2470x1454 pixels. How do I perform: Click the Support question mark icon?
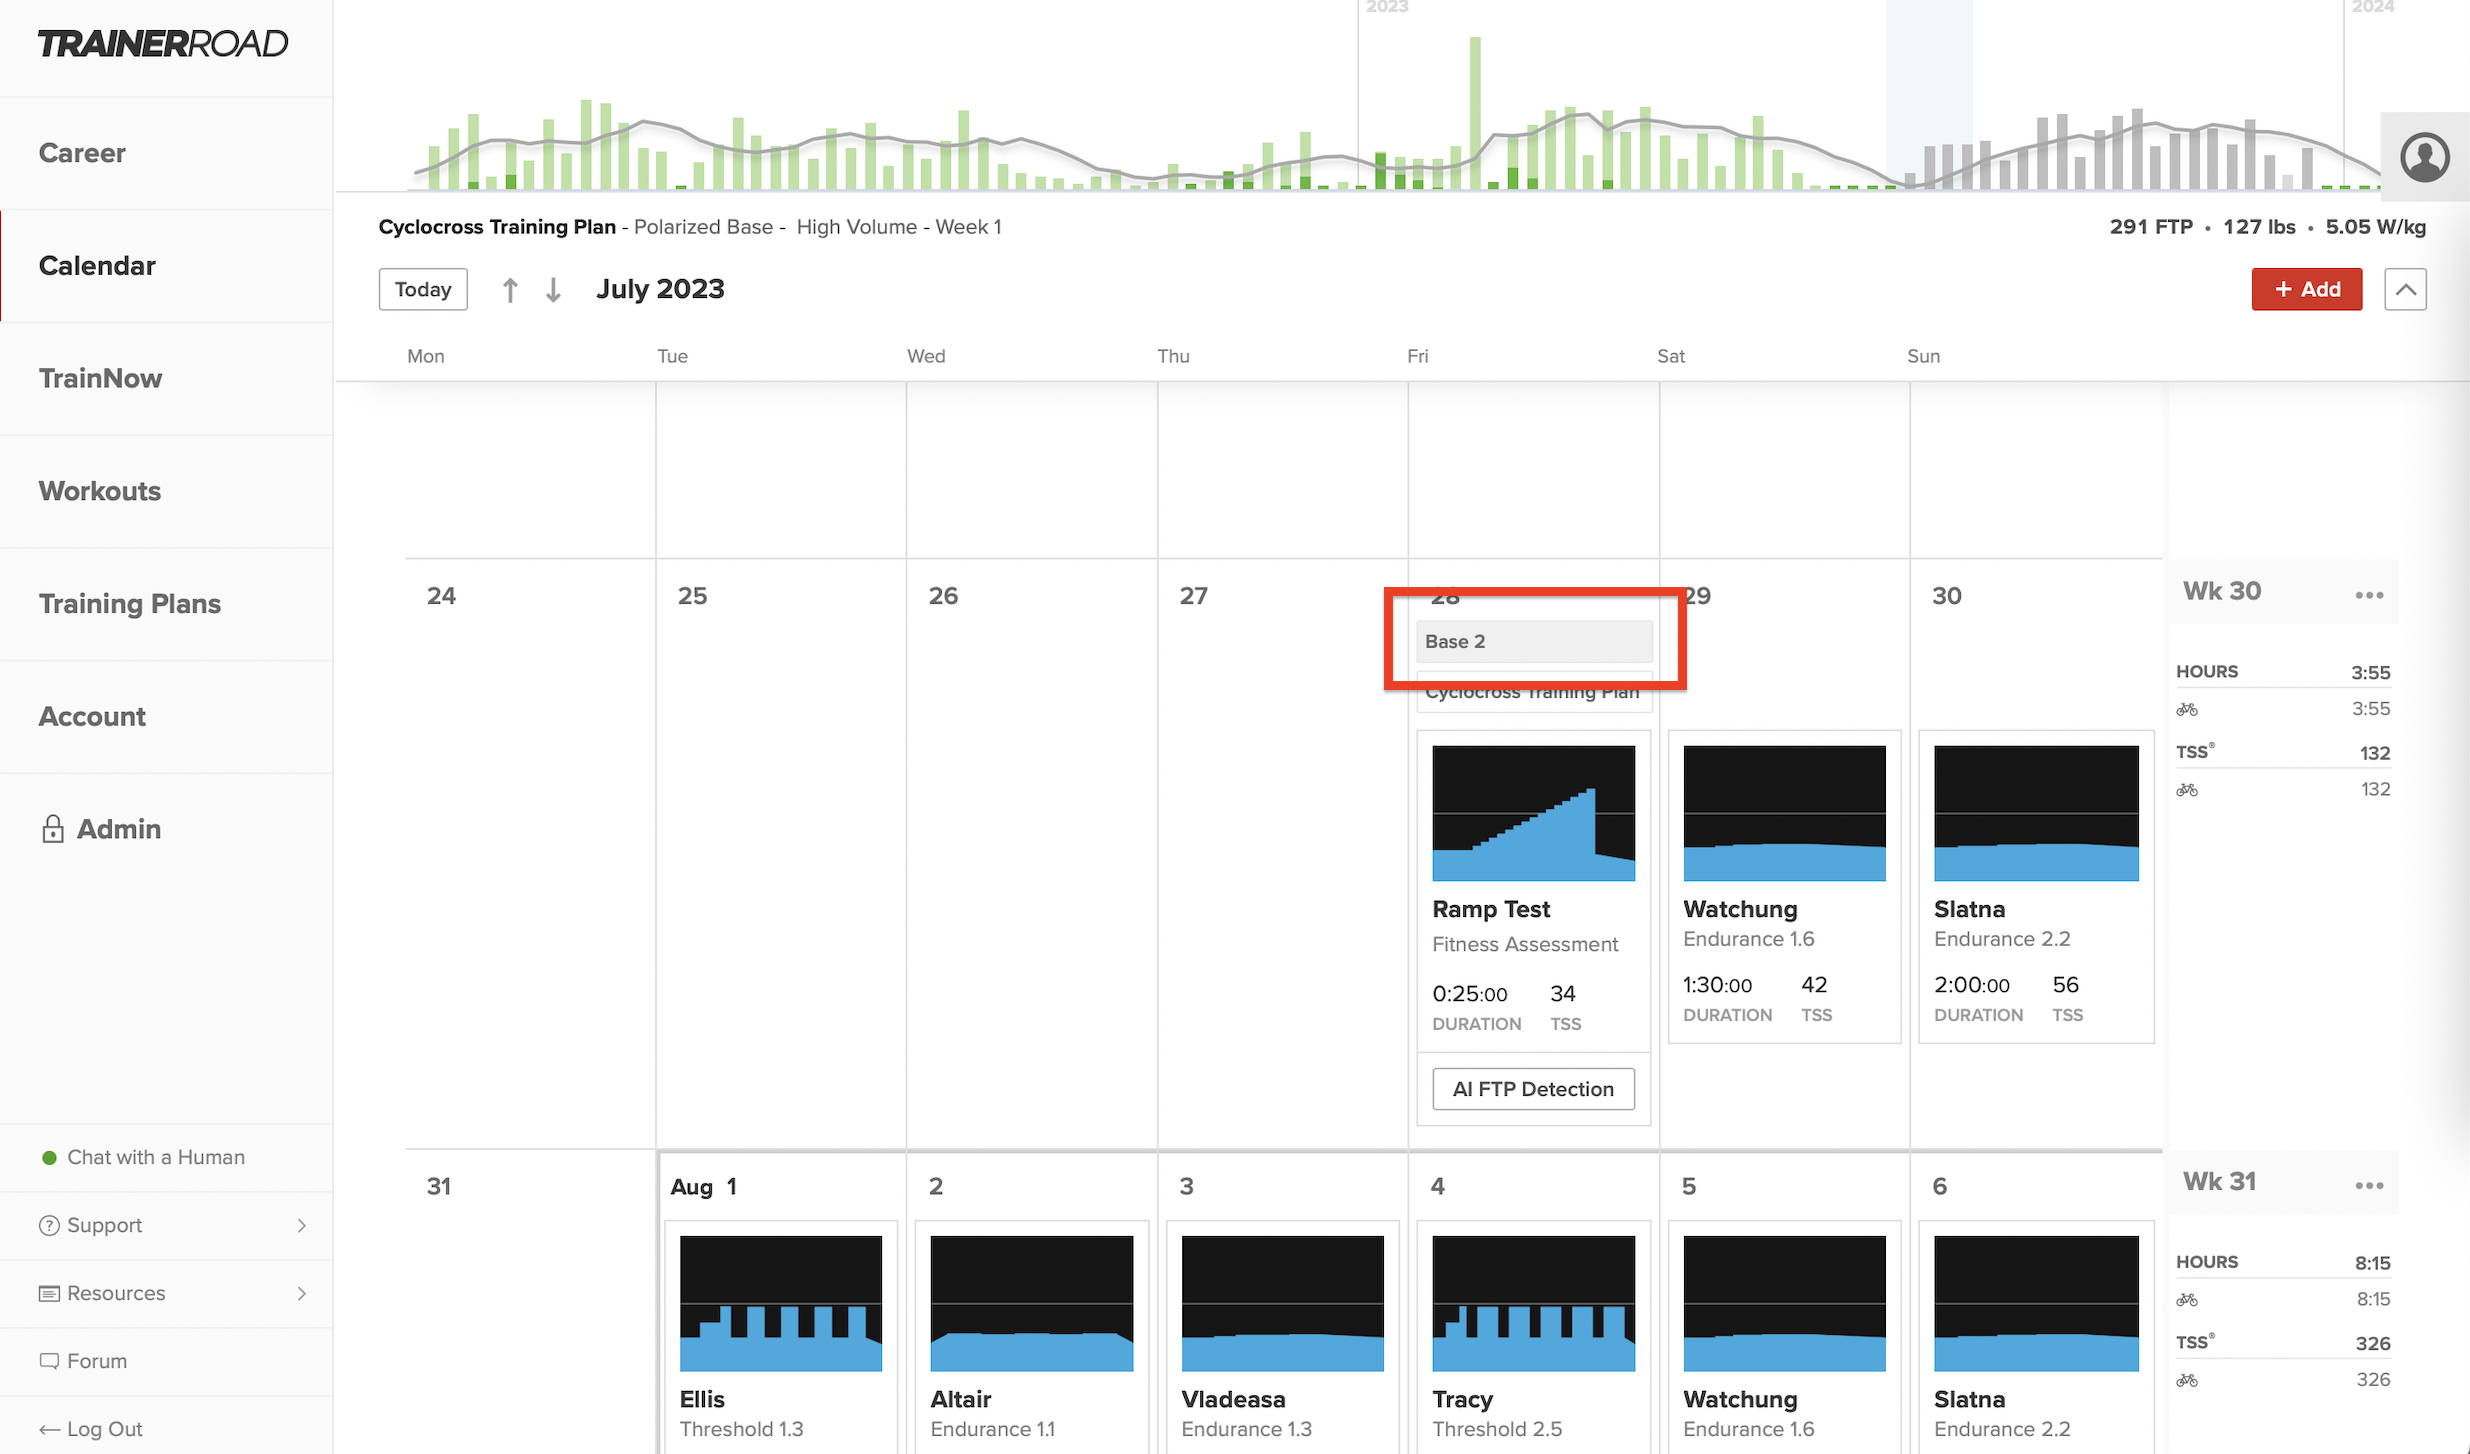pos(48,1225)
